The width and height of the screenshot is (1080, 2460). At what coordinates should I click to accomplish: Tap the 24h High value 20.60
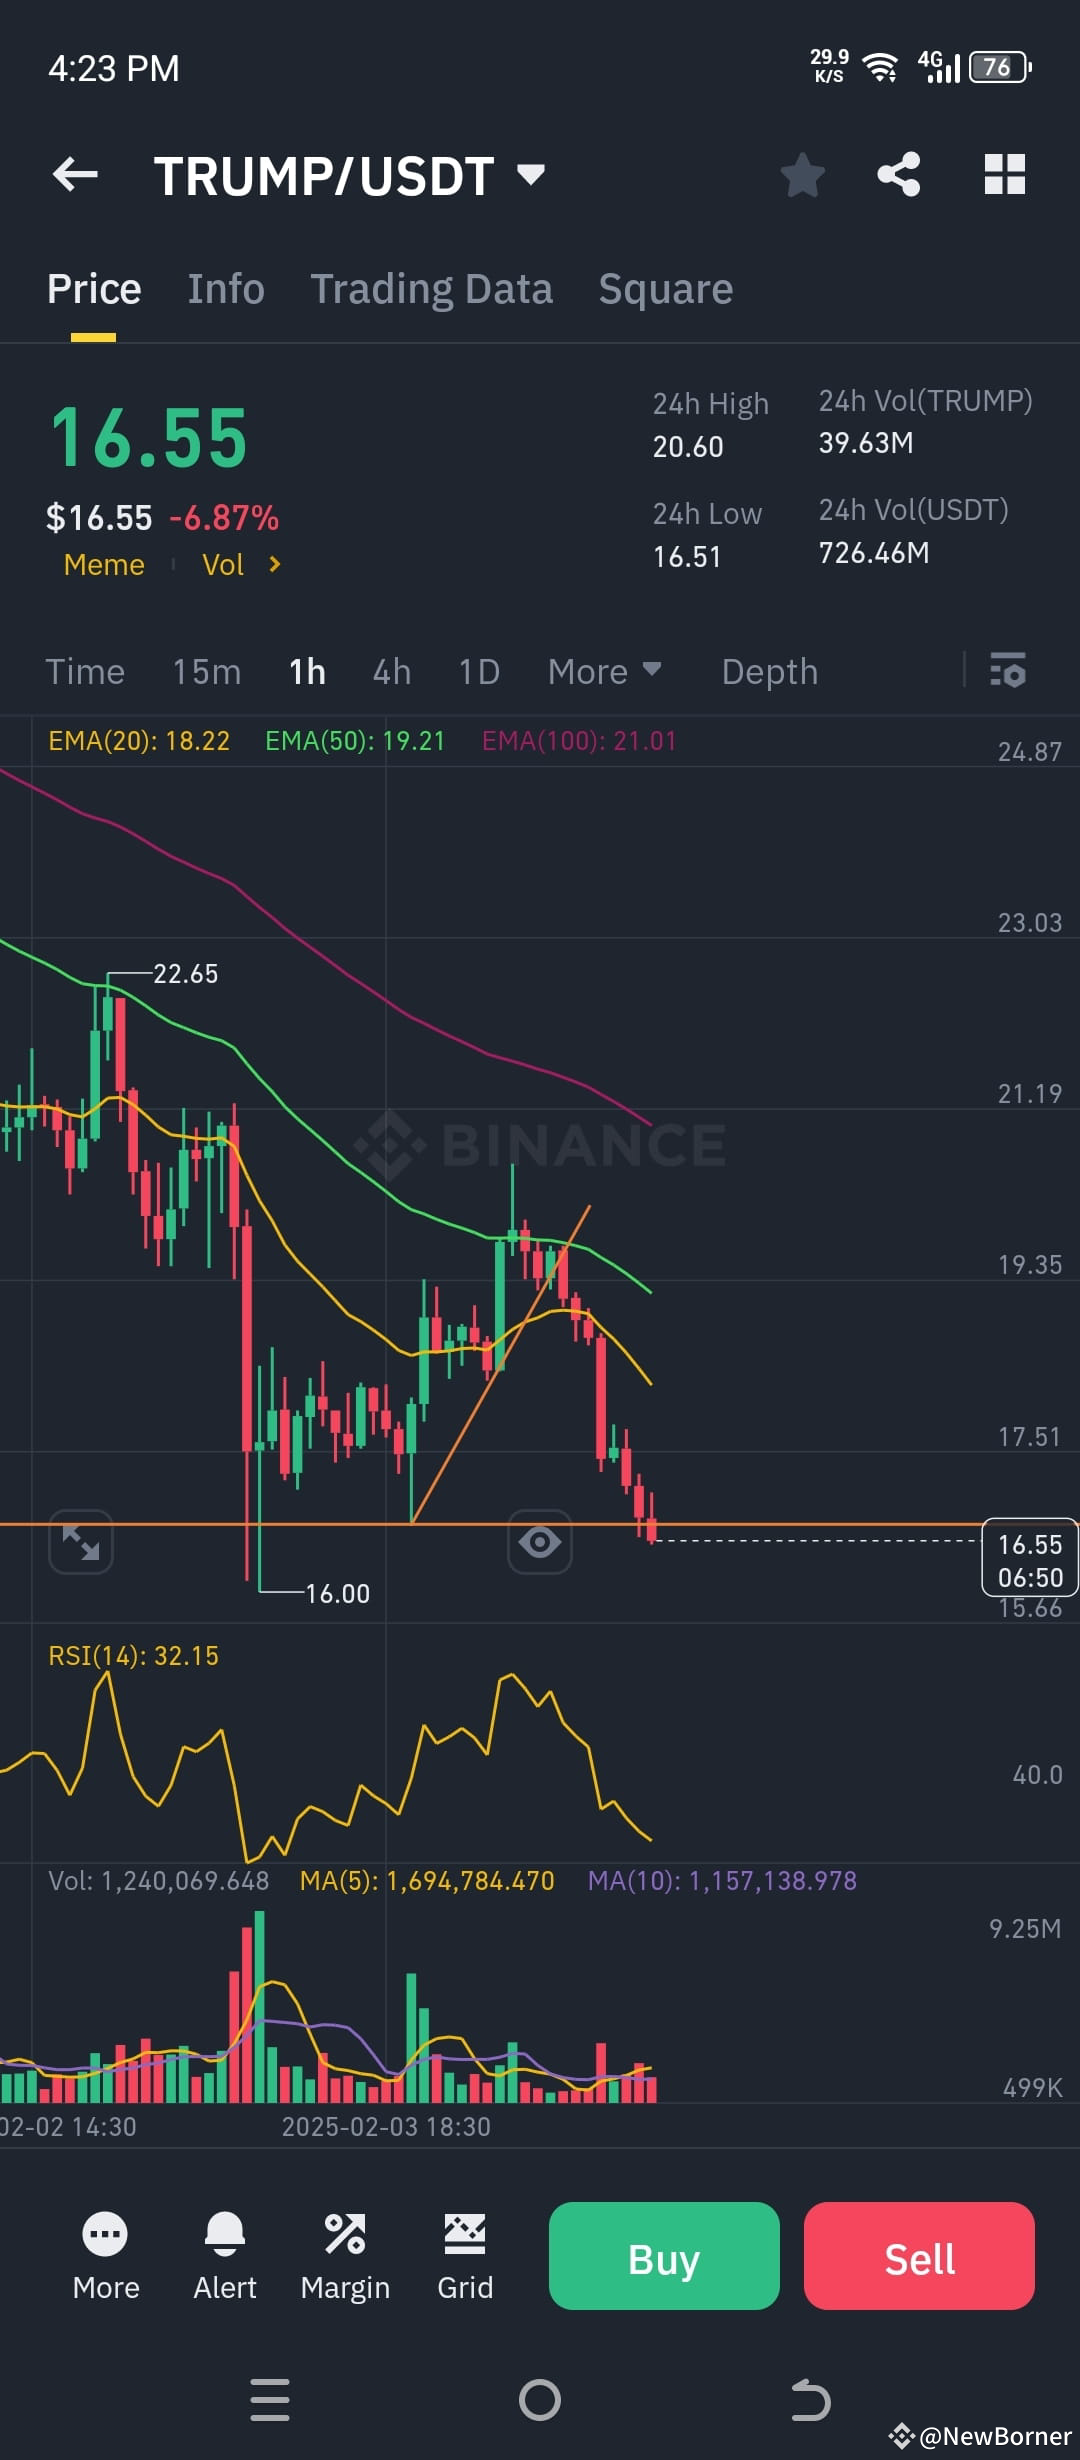pyautogui.click(x=688, y=447)
